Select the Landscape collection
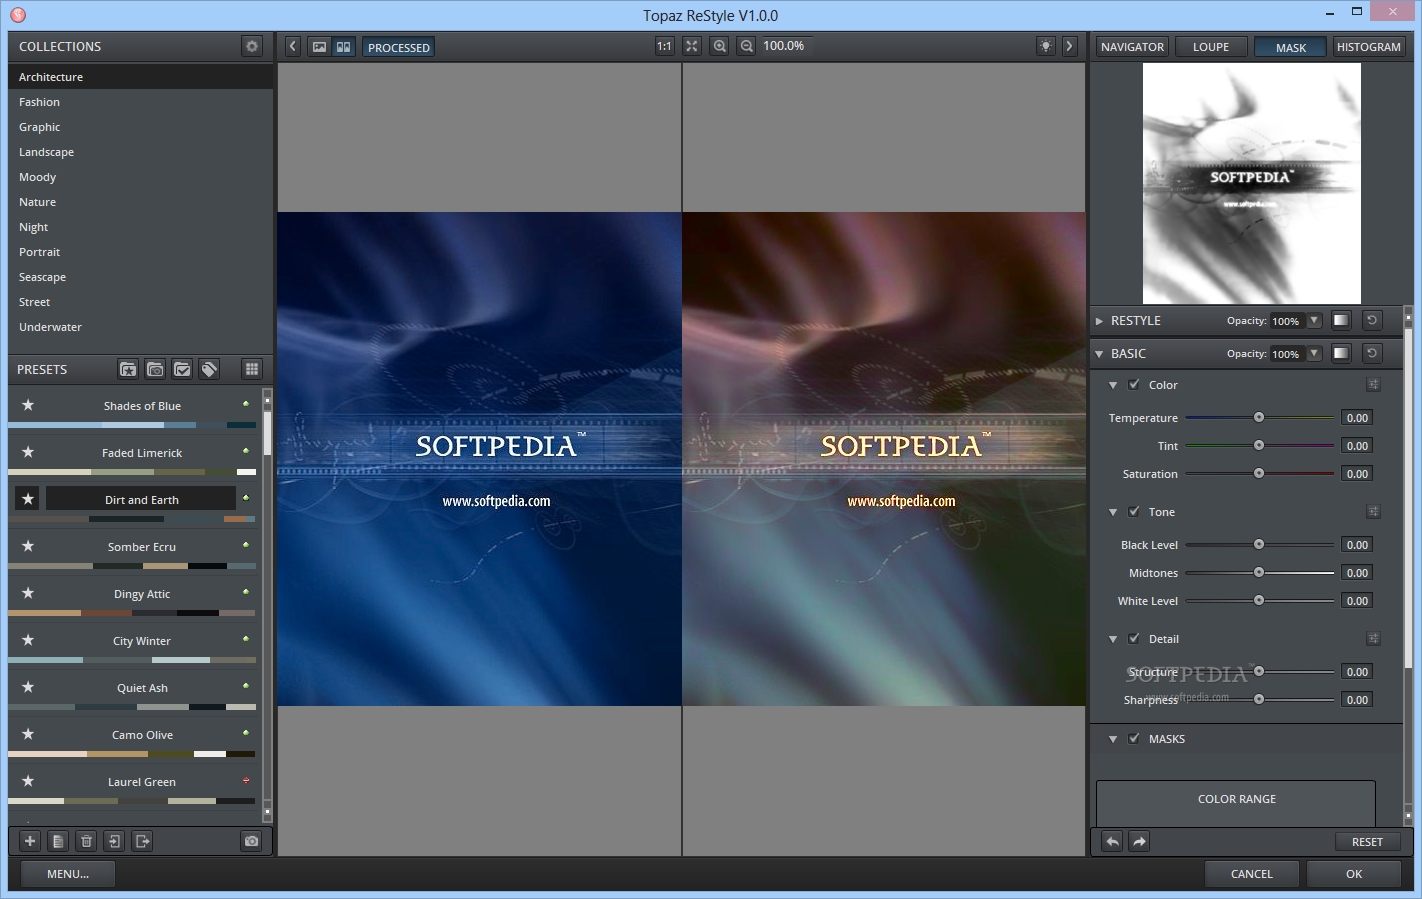 pos(140,152)
